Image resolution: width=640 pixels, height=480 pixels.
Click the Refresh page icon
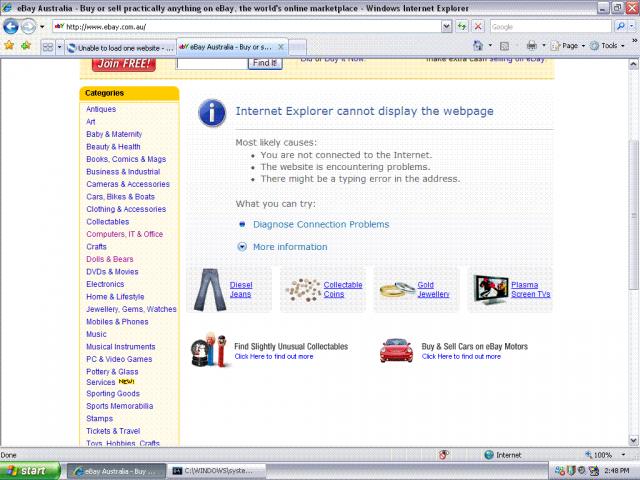462,26
